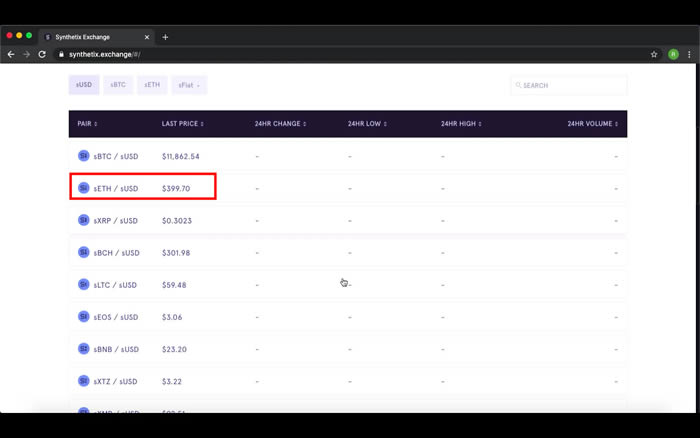This screenshot has width=700, height=438.
Task: Open the sFiat dropdown filter
Action: (x=189, y=85)
